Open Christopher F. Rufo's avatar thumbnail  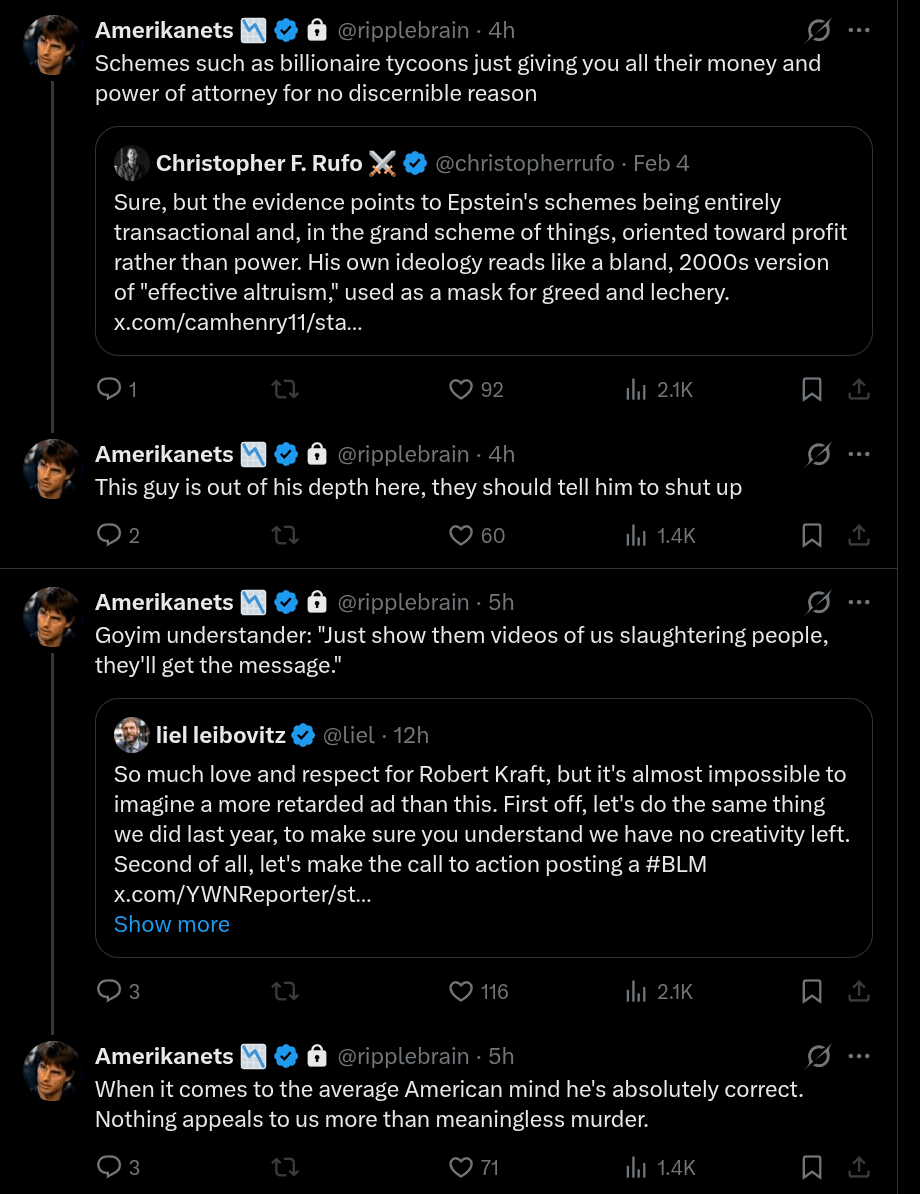[x=132, y=163]
